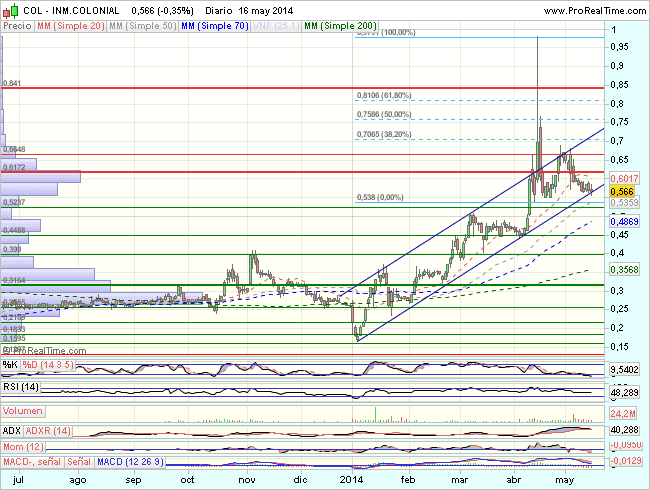Click the Mom (12) momentum label
This screenshot has height=490, width=650.
(x=25, y=446)
